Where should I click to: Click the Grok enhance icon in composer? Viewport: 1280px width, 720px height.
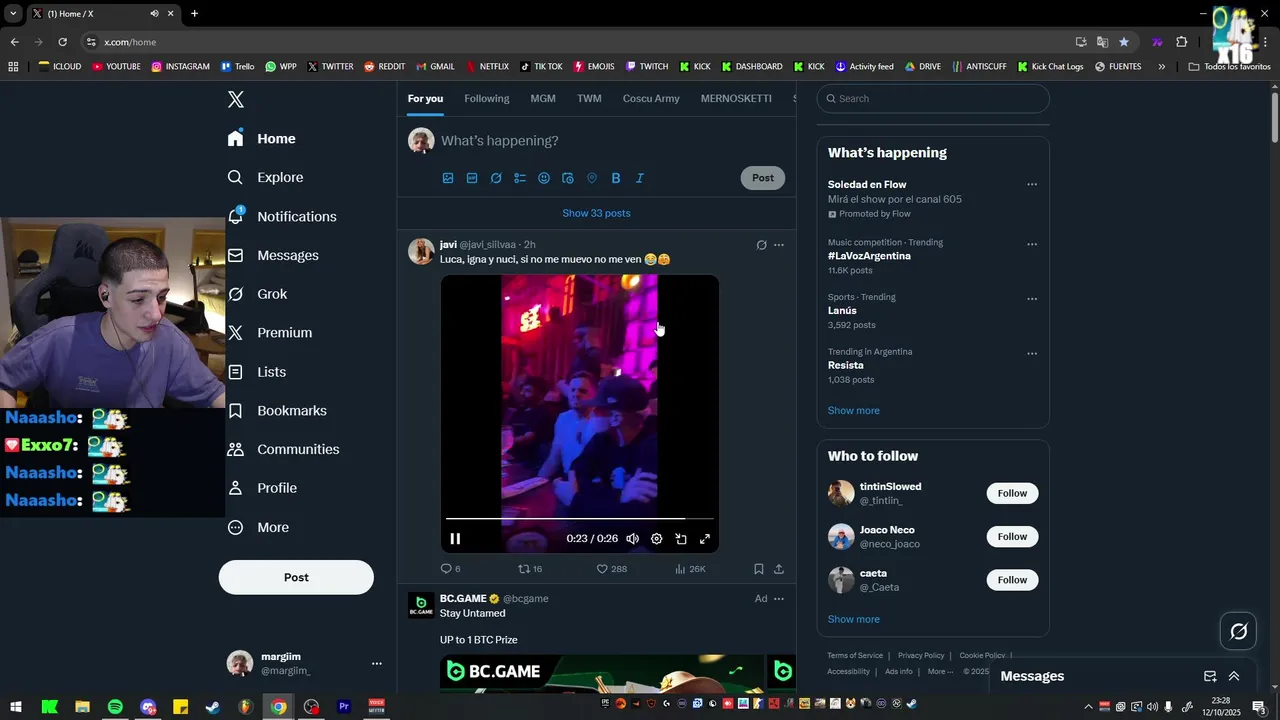[496, 178]
